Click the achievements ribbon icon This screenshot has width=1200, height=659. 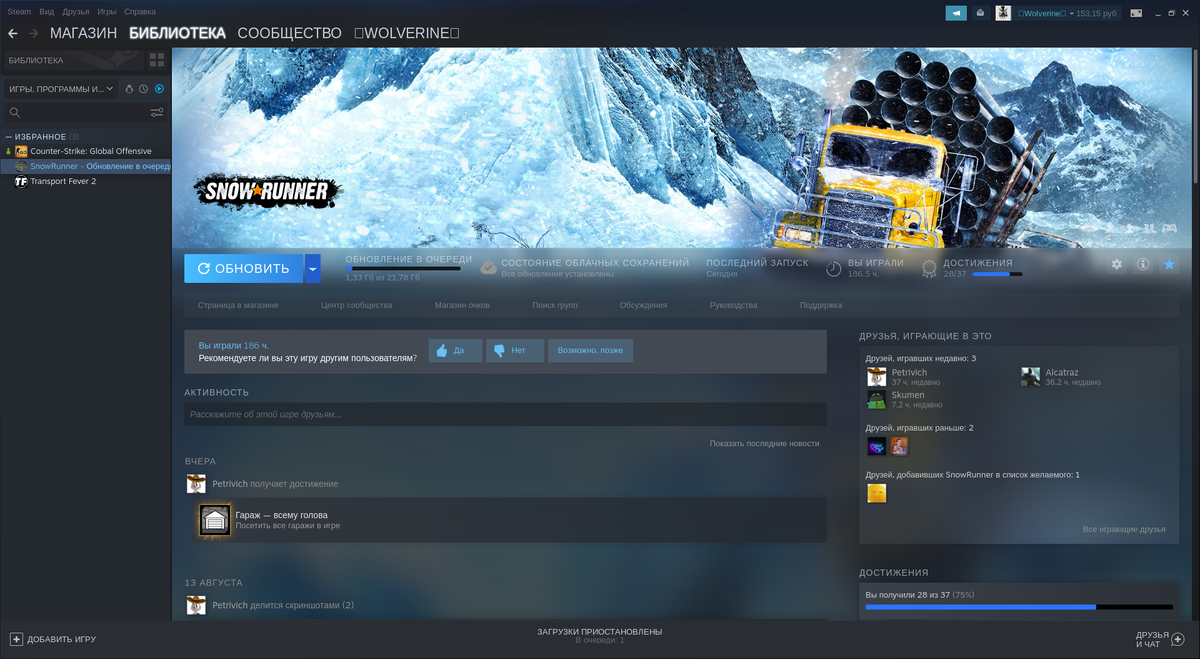[929, 268]
